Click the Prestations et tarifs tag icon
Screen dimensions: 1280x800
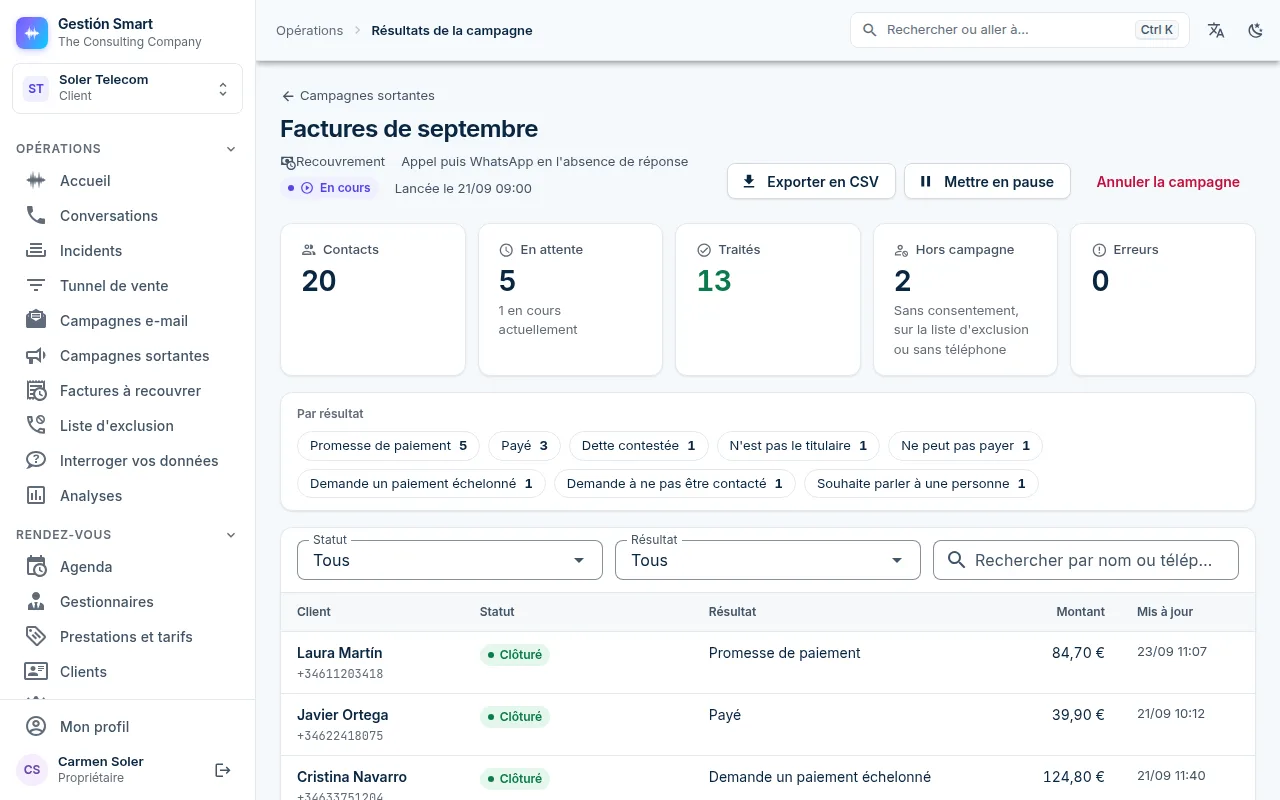click(x=36, y=637)
